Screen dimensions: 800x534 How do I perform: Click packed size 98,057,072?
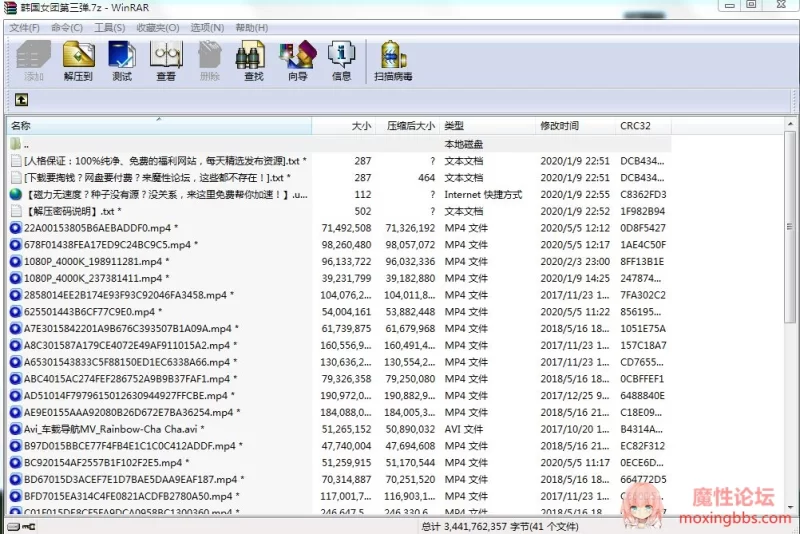(410, 245)
